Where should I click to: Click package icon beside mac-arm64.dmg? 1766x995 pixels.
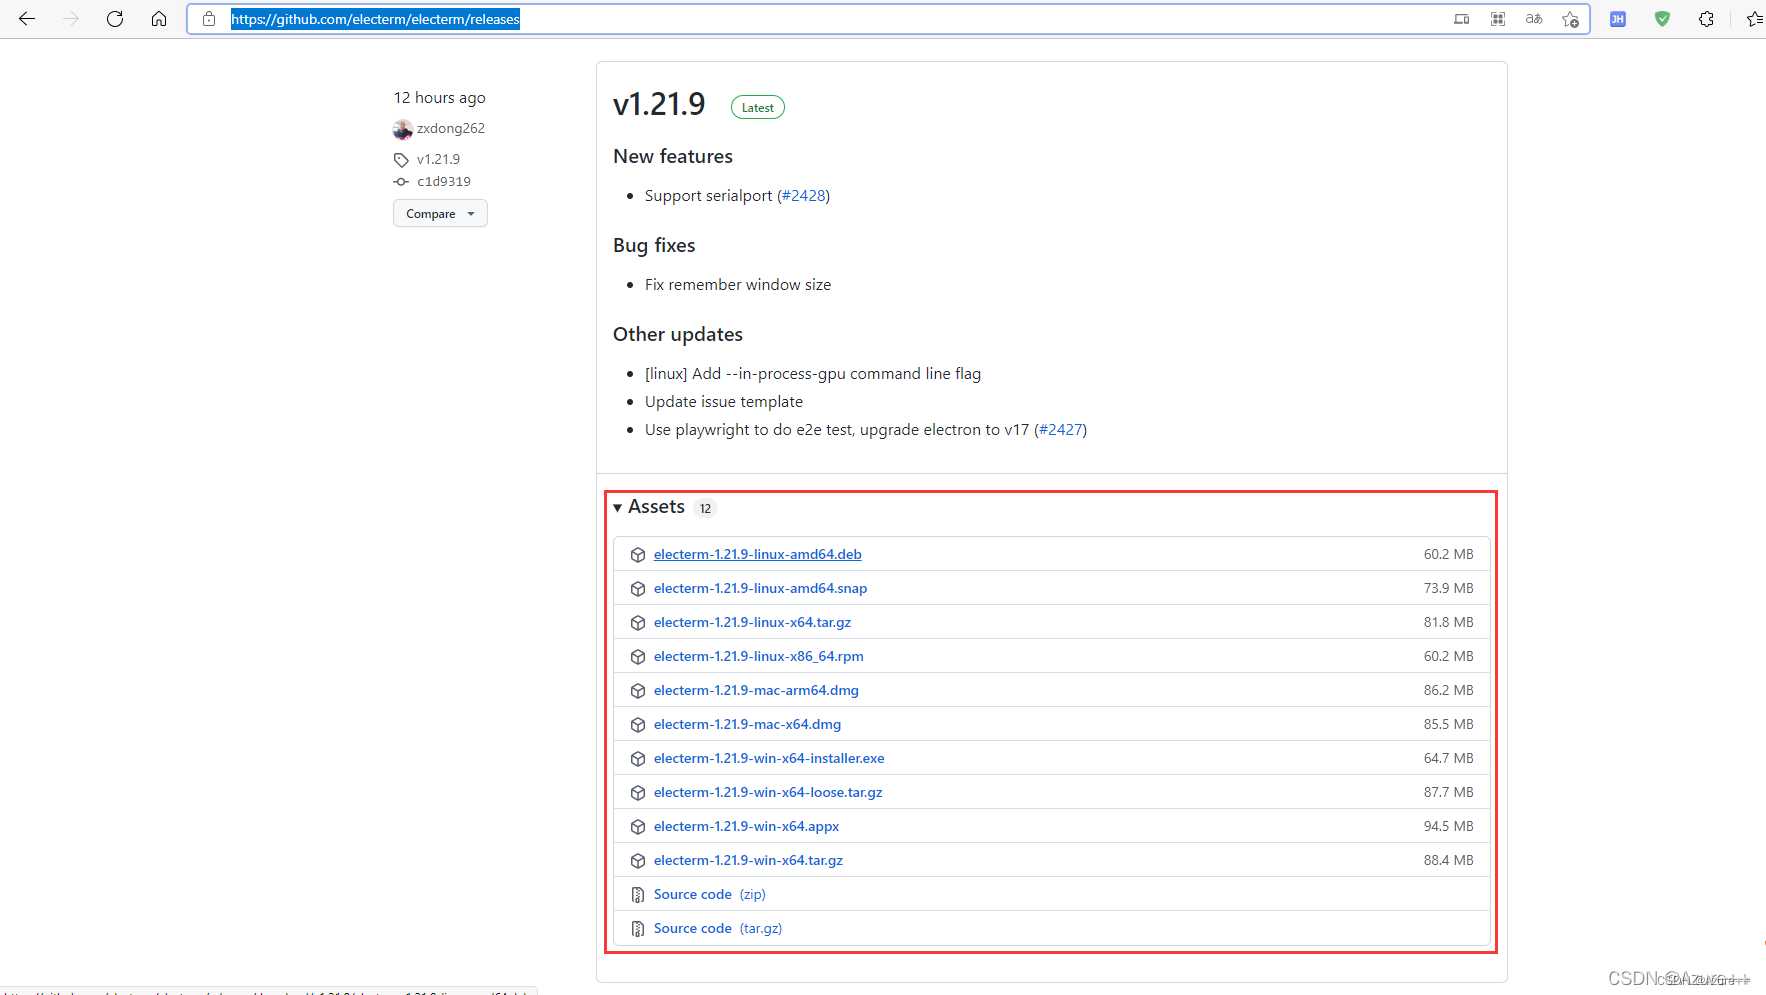(638, 691)
